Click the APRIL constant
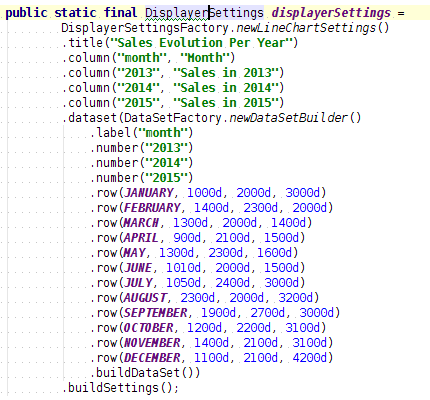The height and width of the screenshot is (400, 430). pyautogui.click(x=141, y=238)
